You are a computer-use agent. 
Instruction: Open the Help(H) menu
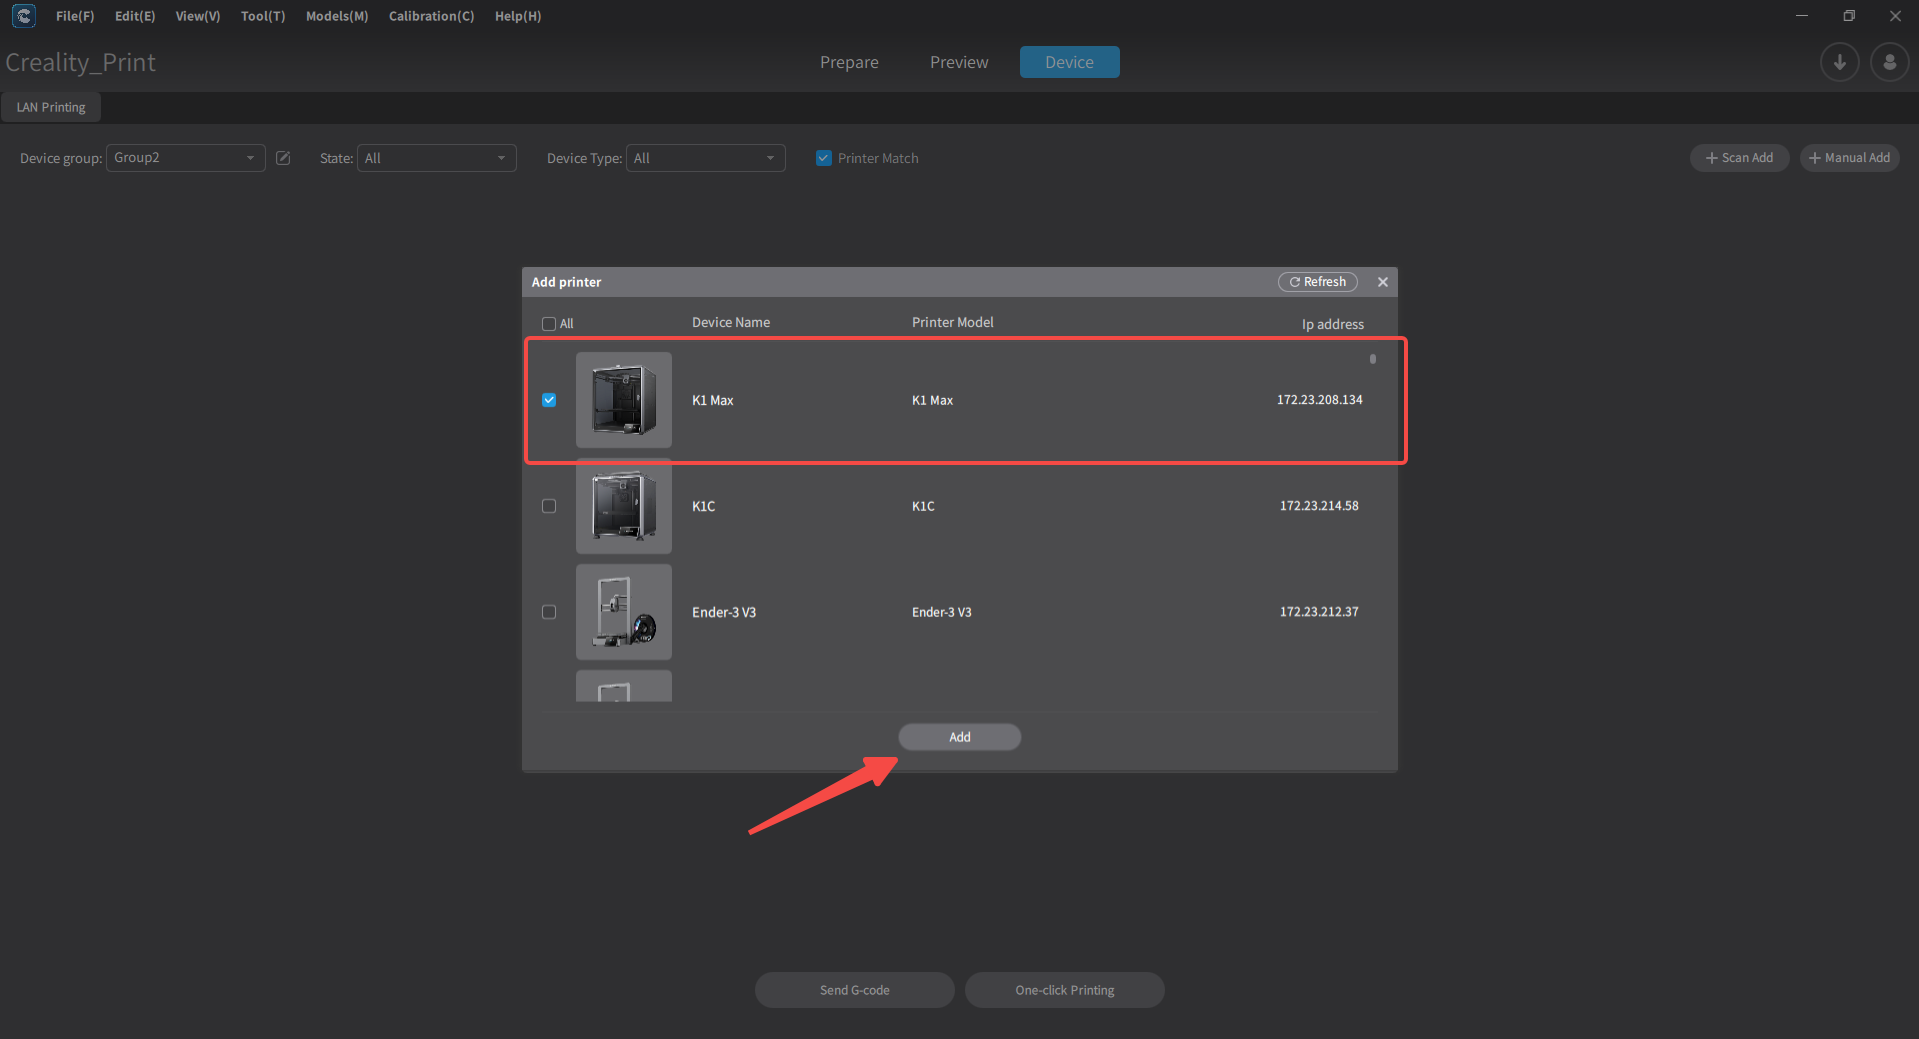pyautogui.click(x=518, y=16)
